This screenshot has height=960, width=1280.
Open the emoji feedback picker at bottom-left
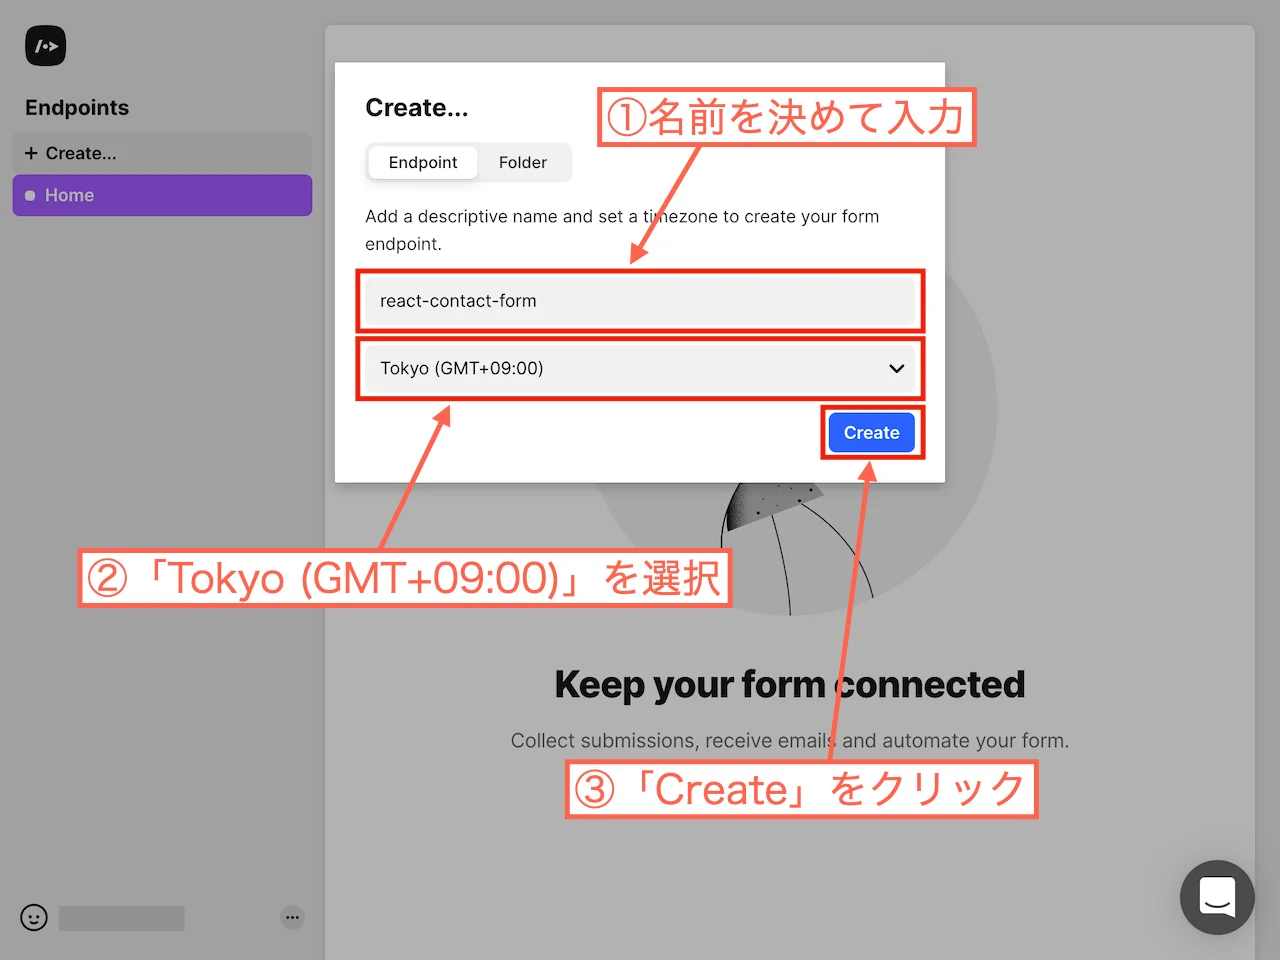click(33, 917)
